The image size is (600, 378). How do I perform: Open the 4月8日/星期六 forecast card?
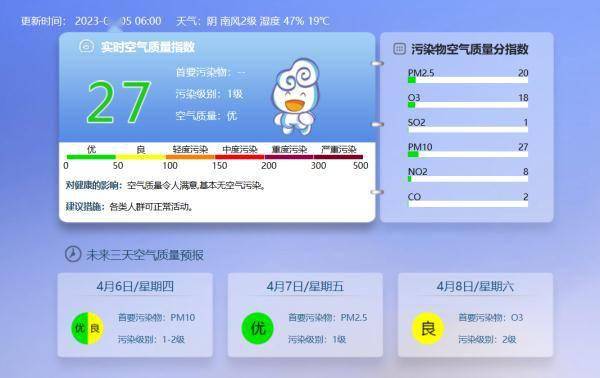click(x=475, y=315)
